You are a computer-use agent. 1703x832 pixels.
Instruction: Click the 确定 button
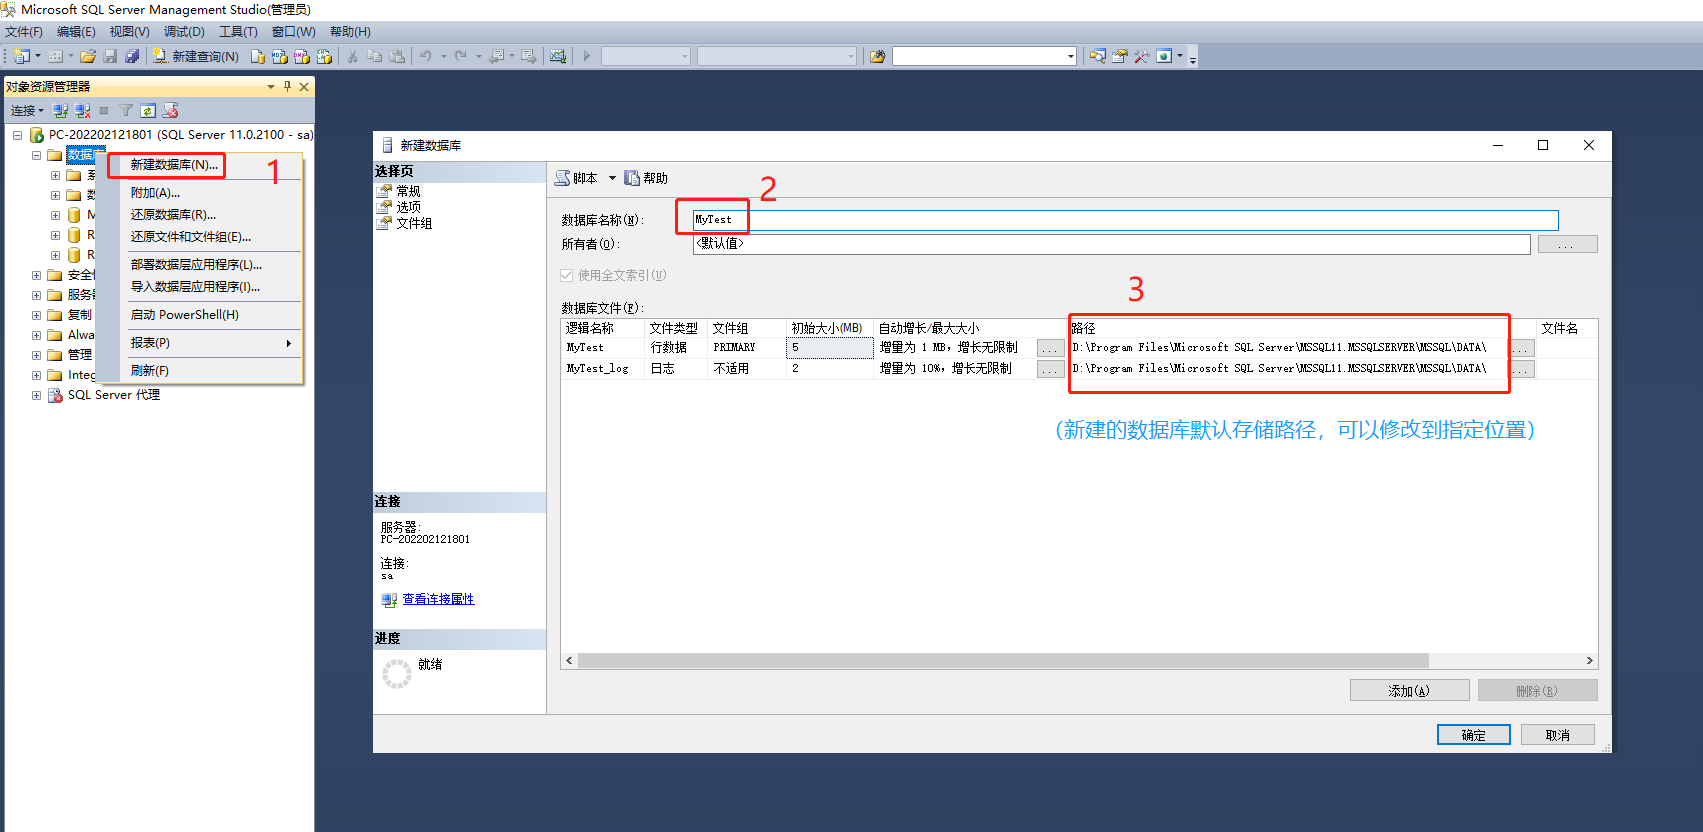(1473, 735)
